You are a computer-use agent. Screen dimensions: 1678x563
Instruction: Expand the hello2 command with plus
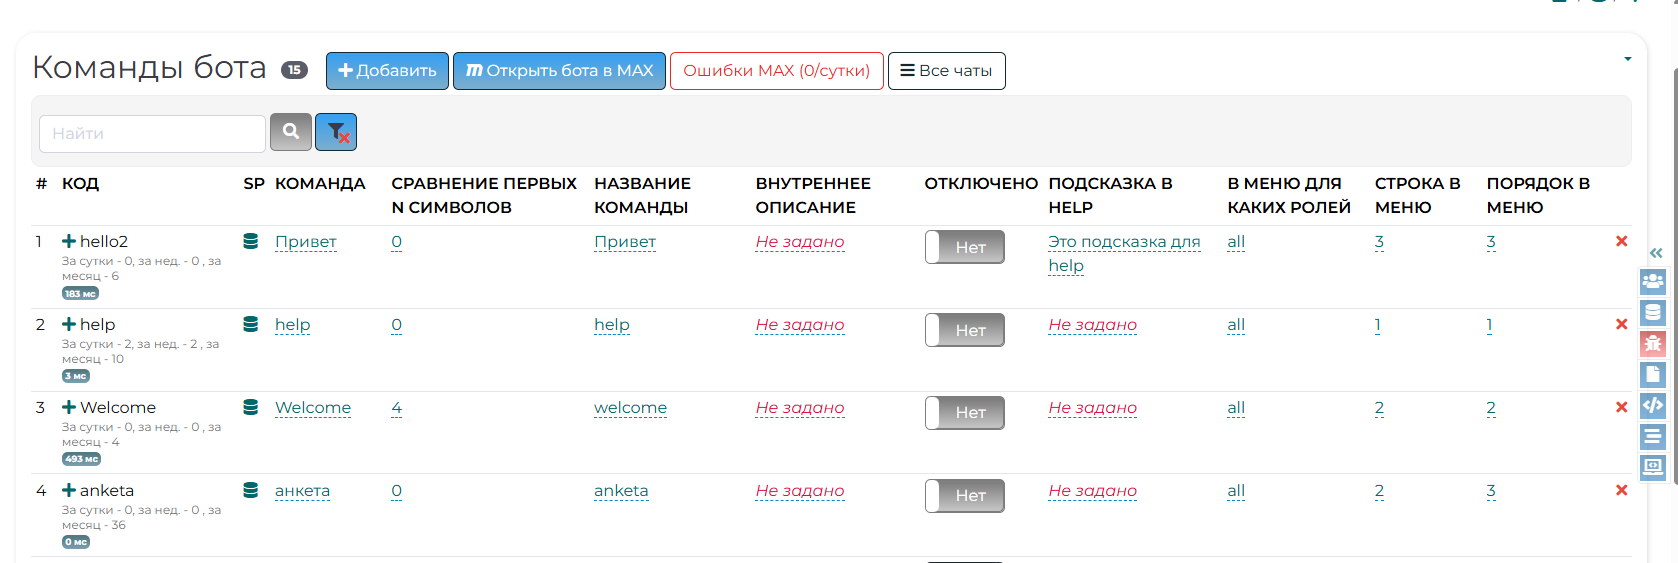pyautogui.click(x=69, y=241)
